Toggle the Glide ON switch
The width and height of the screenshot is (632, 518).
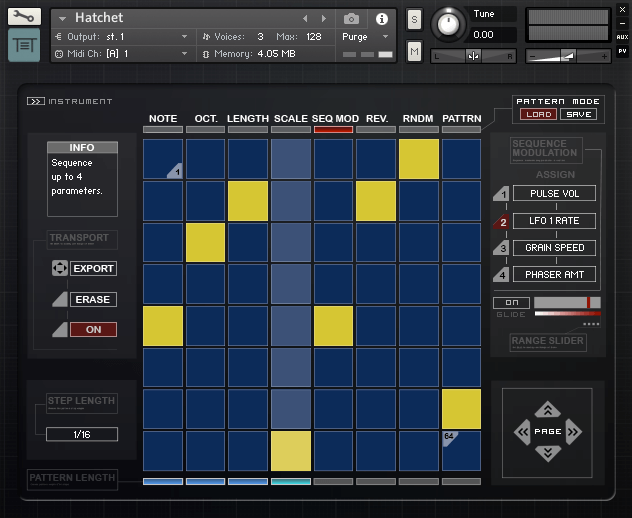(511, 302)
